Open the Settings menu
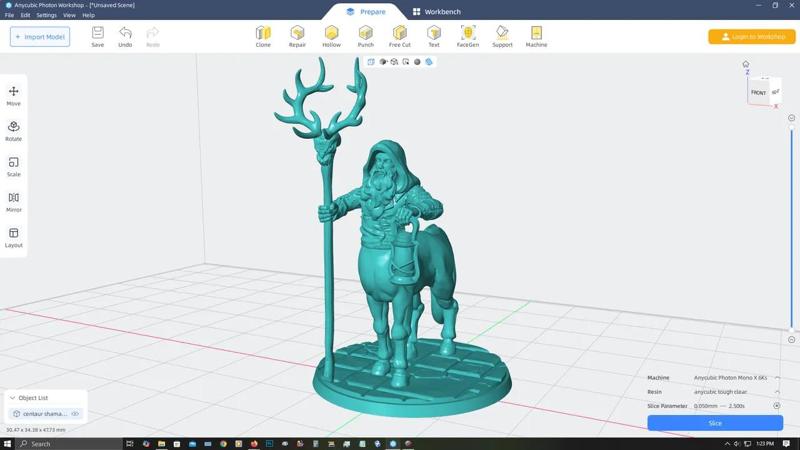This screenshot has width=800, height=450. click(x=46, y=15)
